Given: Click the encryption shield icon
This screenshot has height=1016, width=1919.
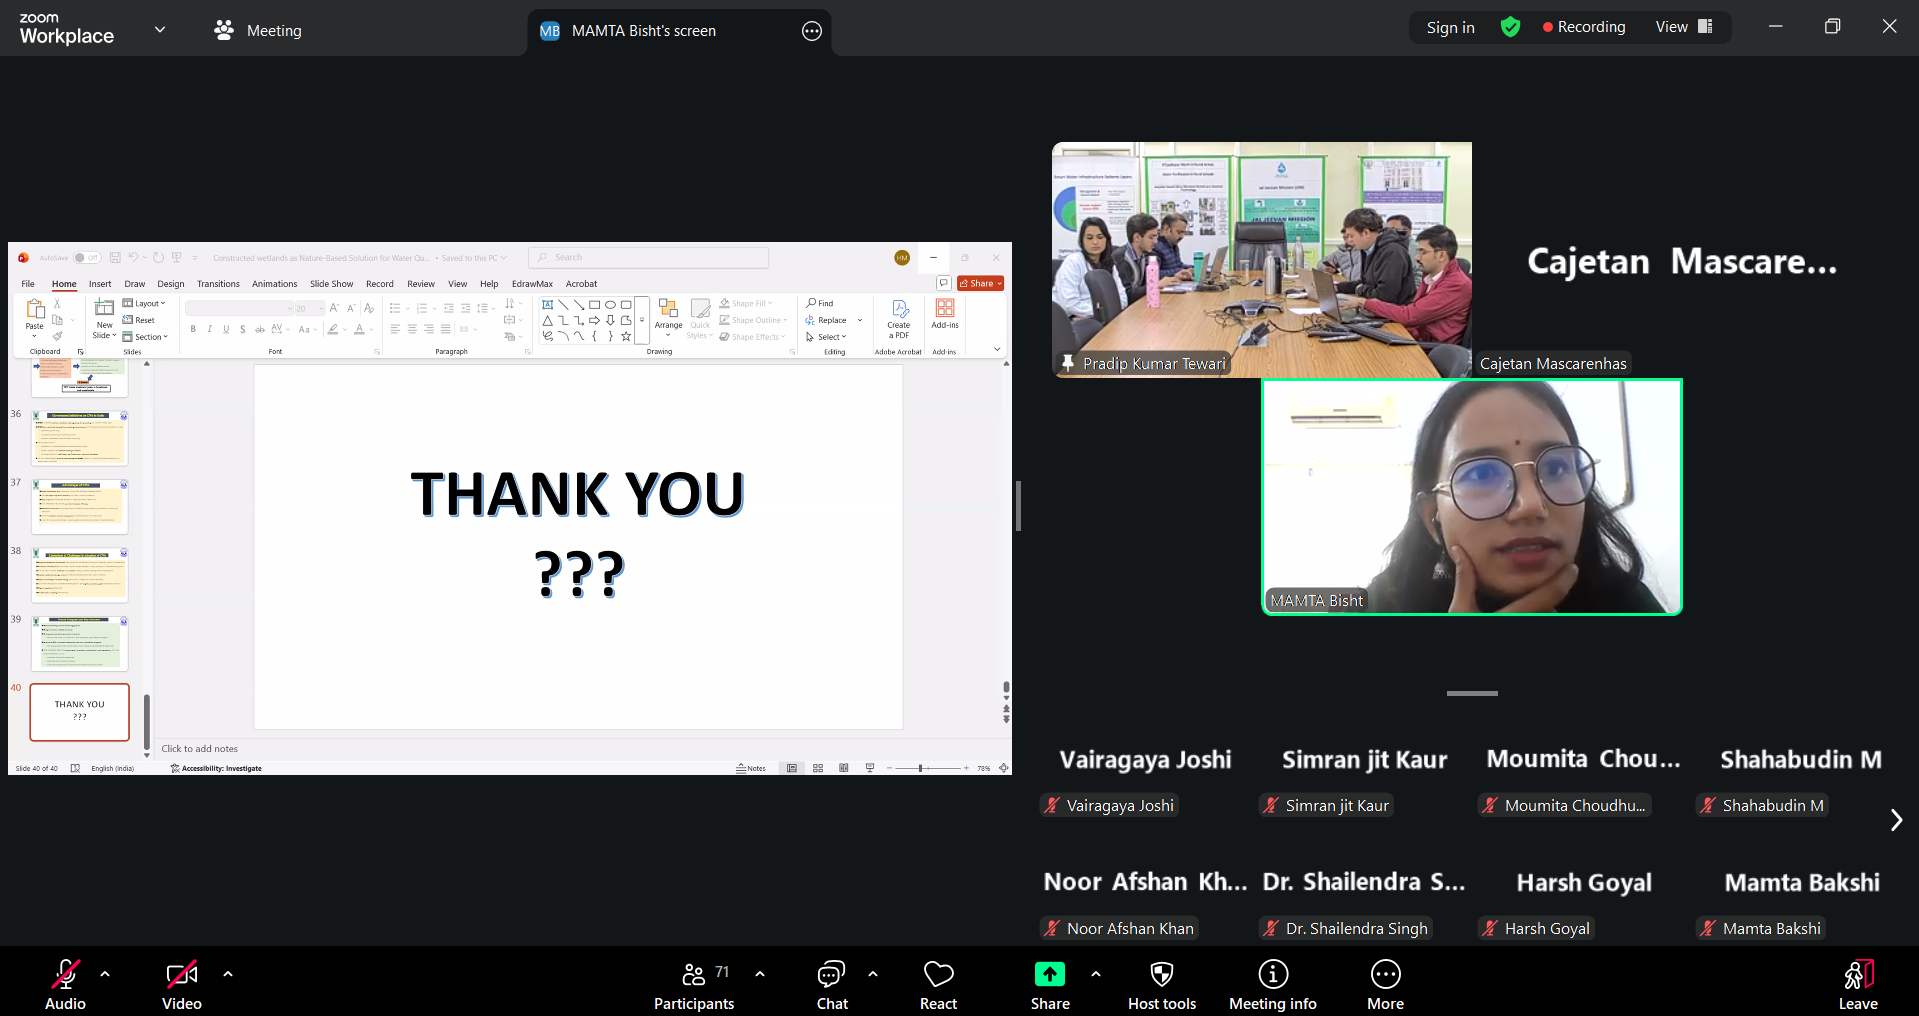Looking at the screenshot, I should [x=1510, y=27].
